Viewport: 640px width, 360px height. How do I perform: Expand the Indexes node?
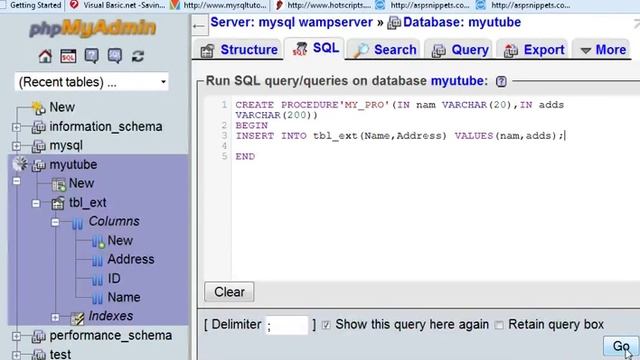[x=55, y=317]
